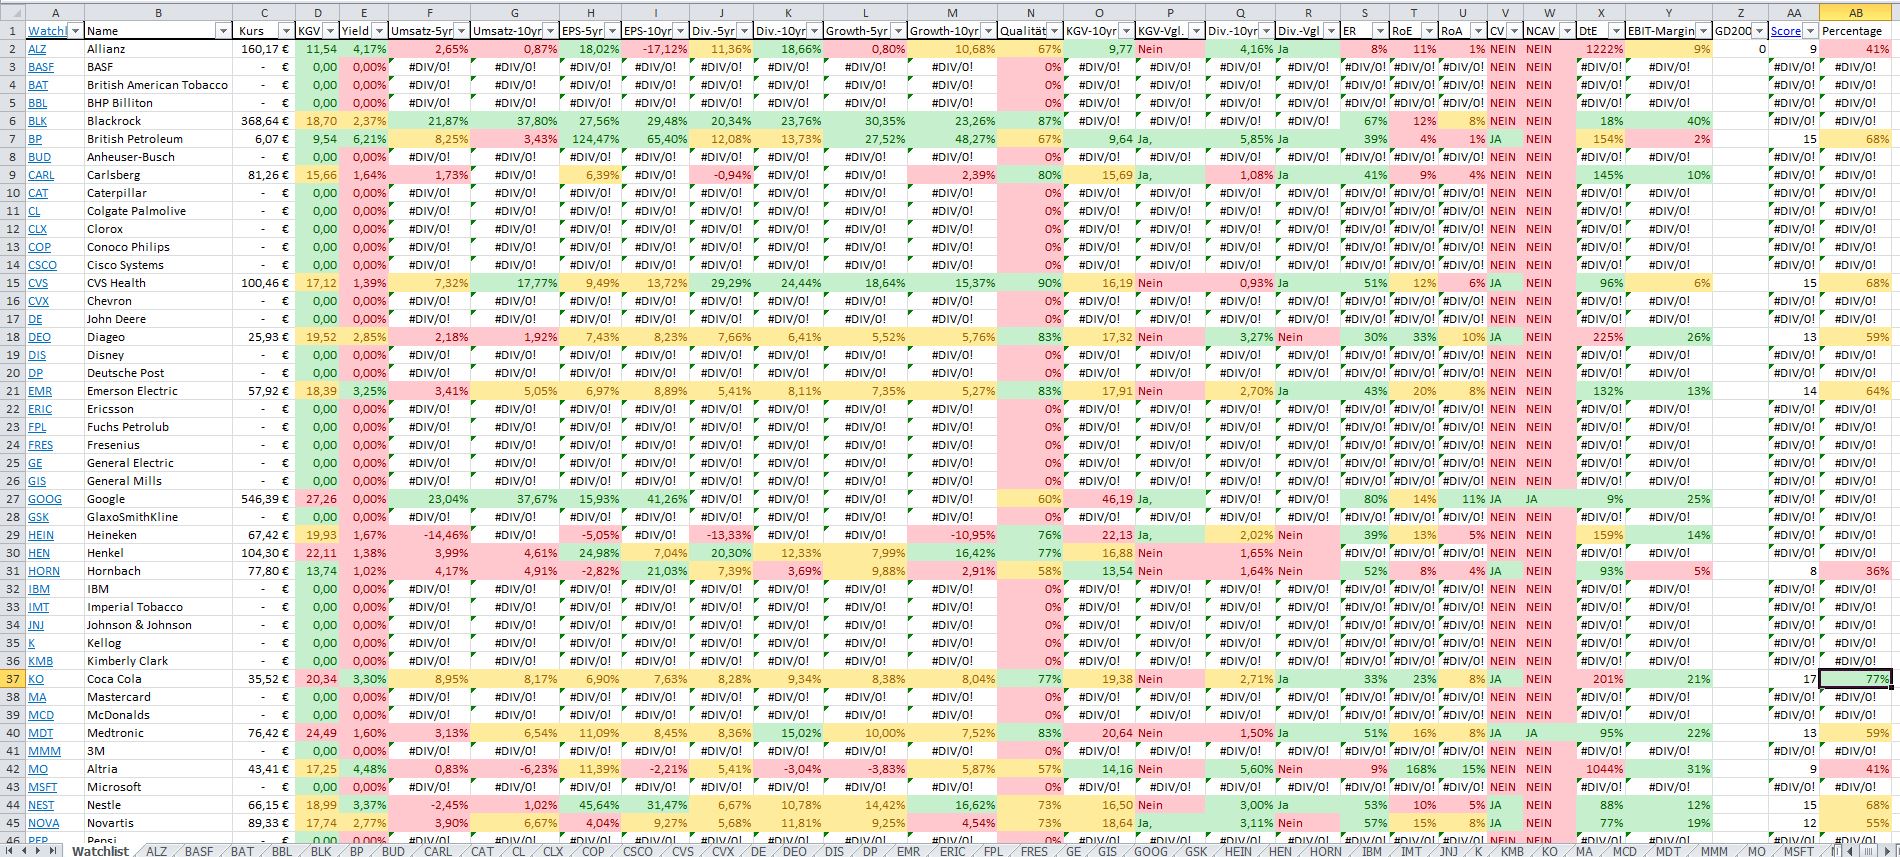
Task: Follow the ALZ hyperlink in column A
Action: pos(37,49)
